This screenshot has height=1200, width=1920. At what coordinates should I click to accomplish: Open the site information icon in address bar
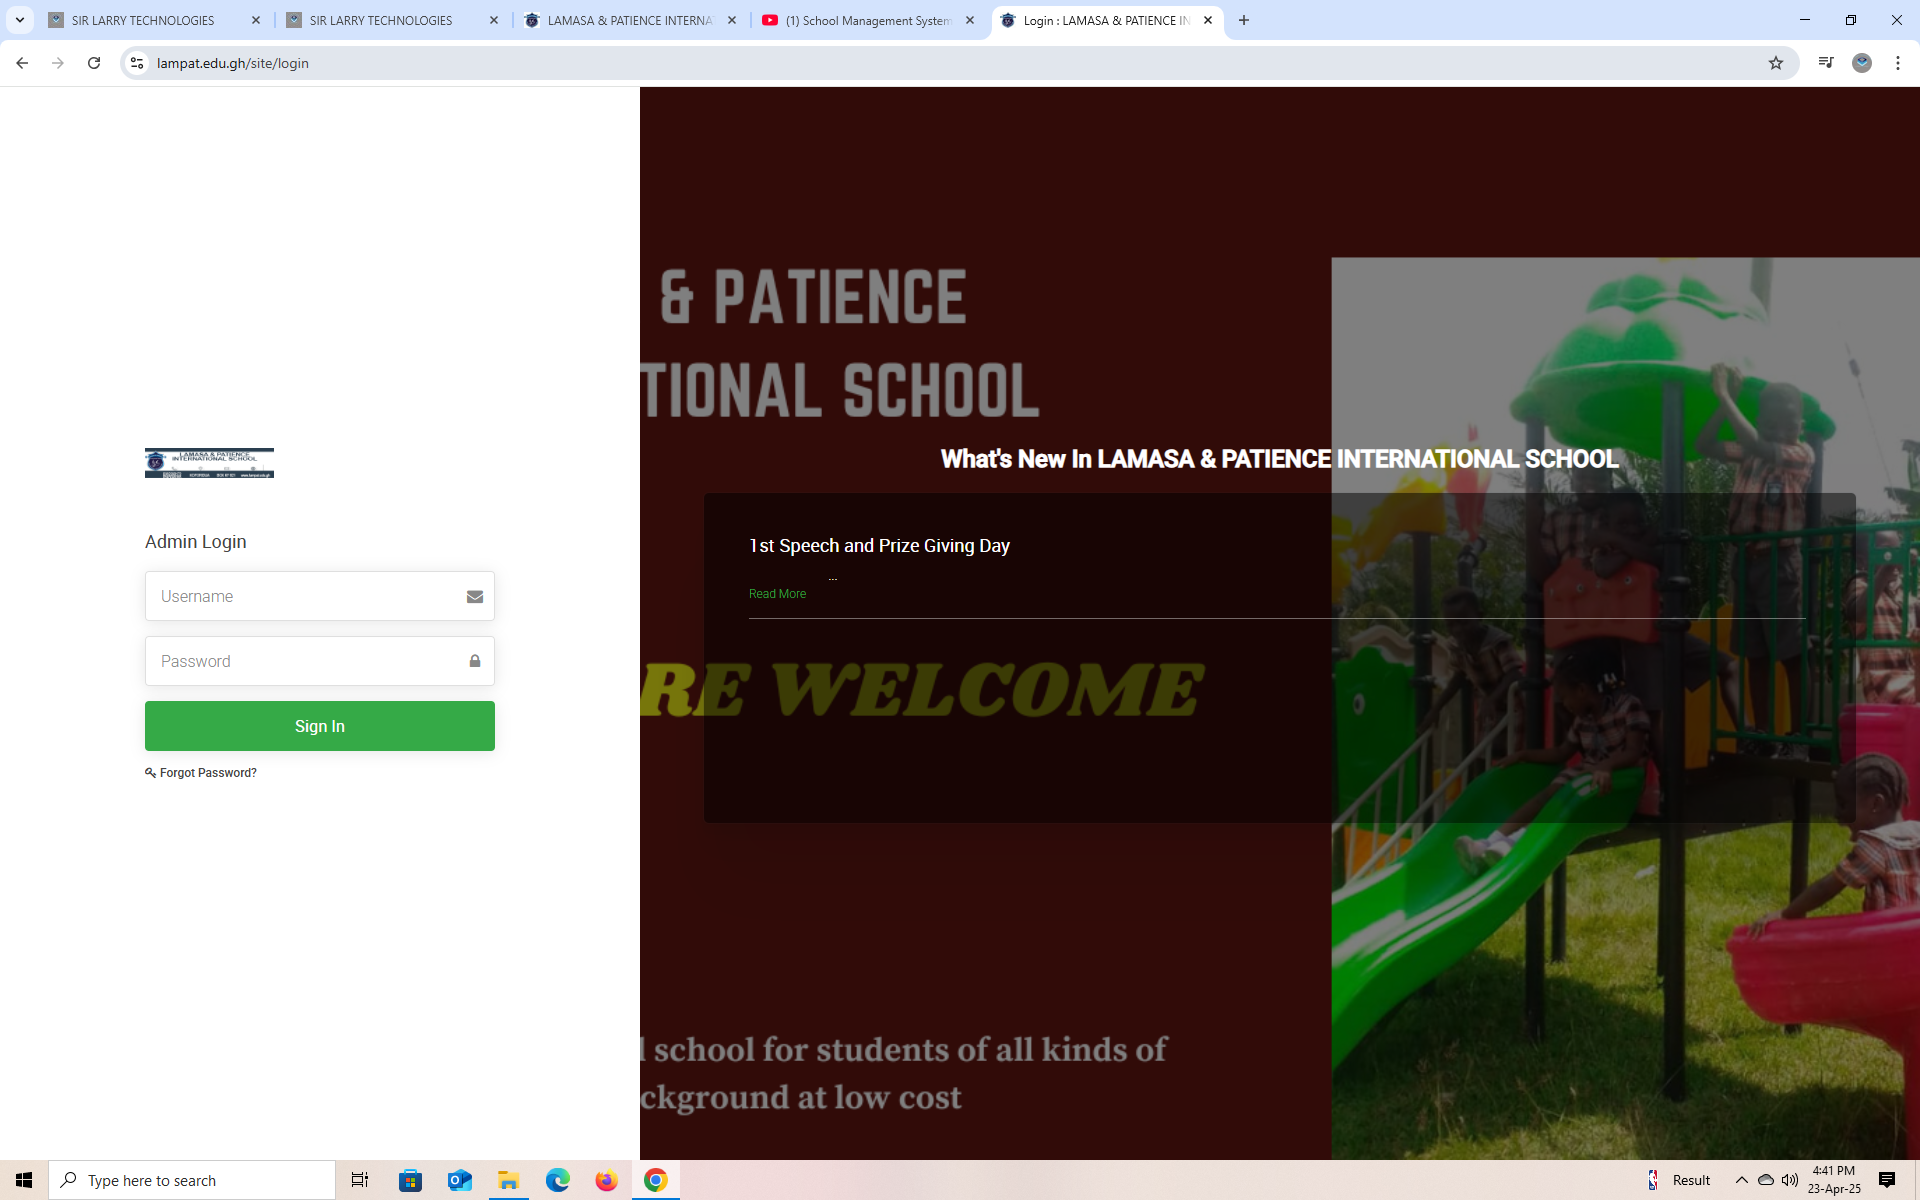(137, 63)
